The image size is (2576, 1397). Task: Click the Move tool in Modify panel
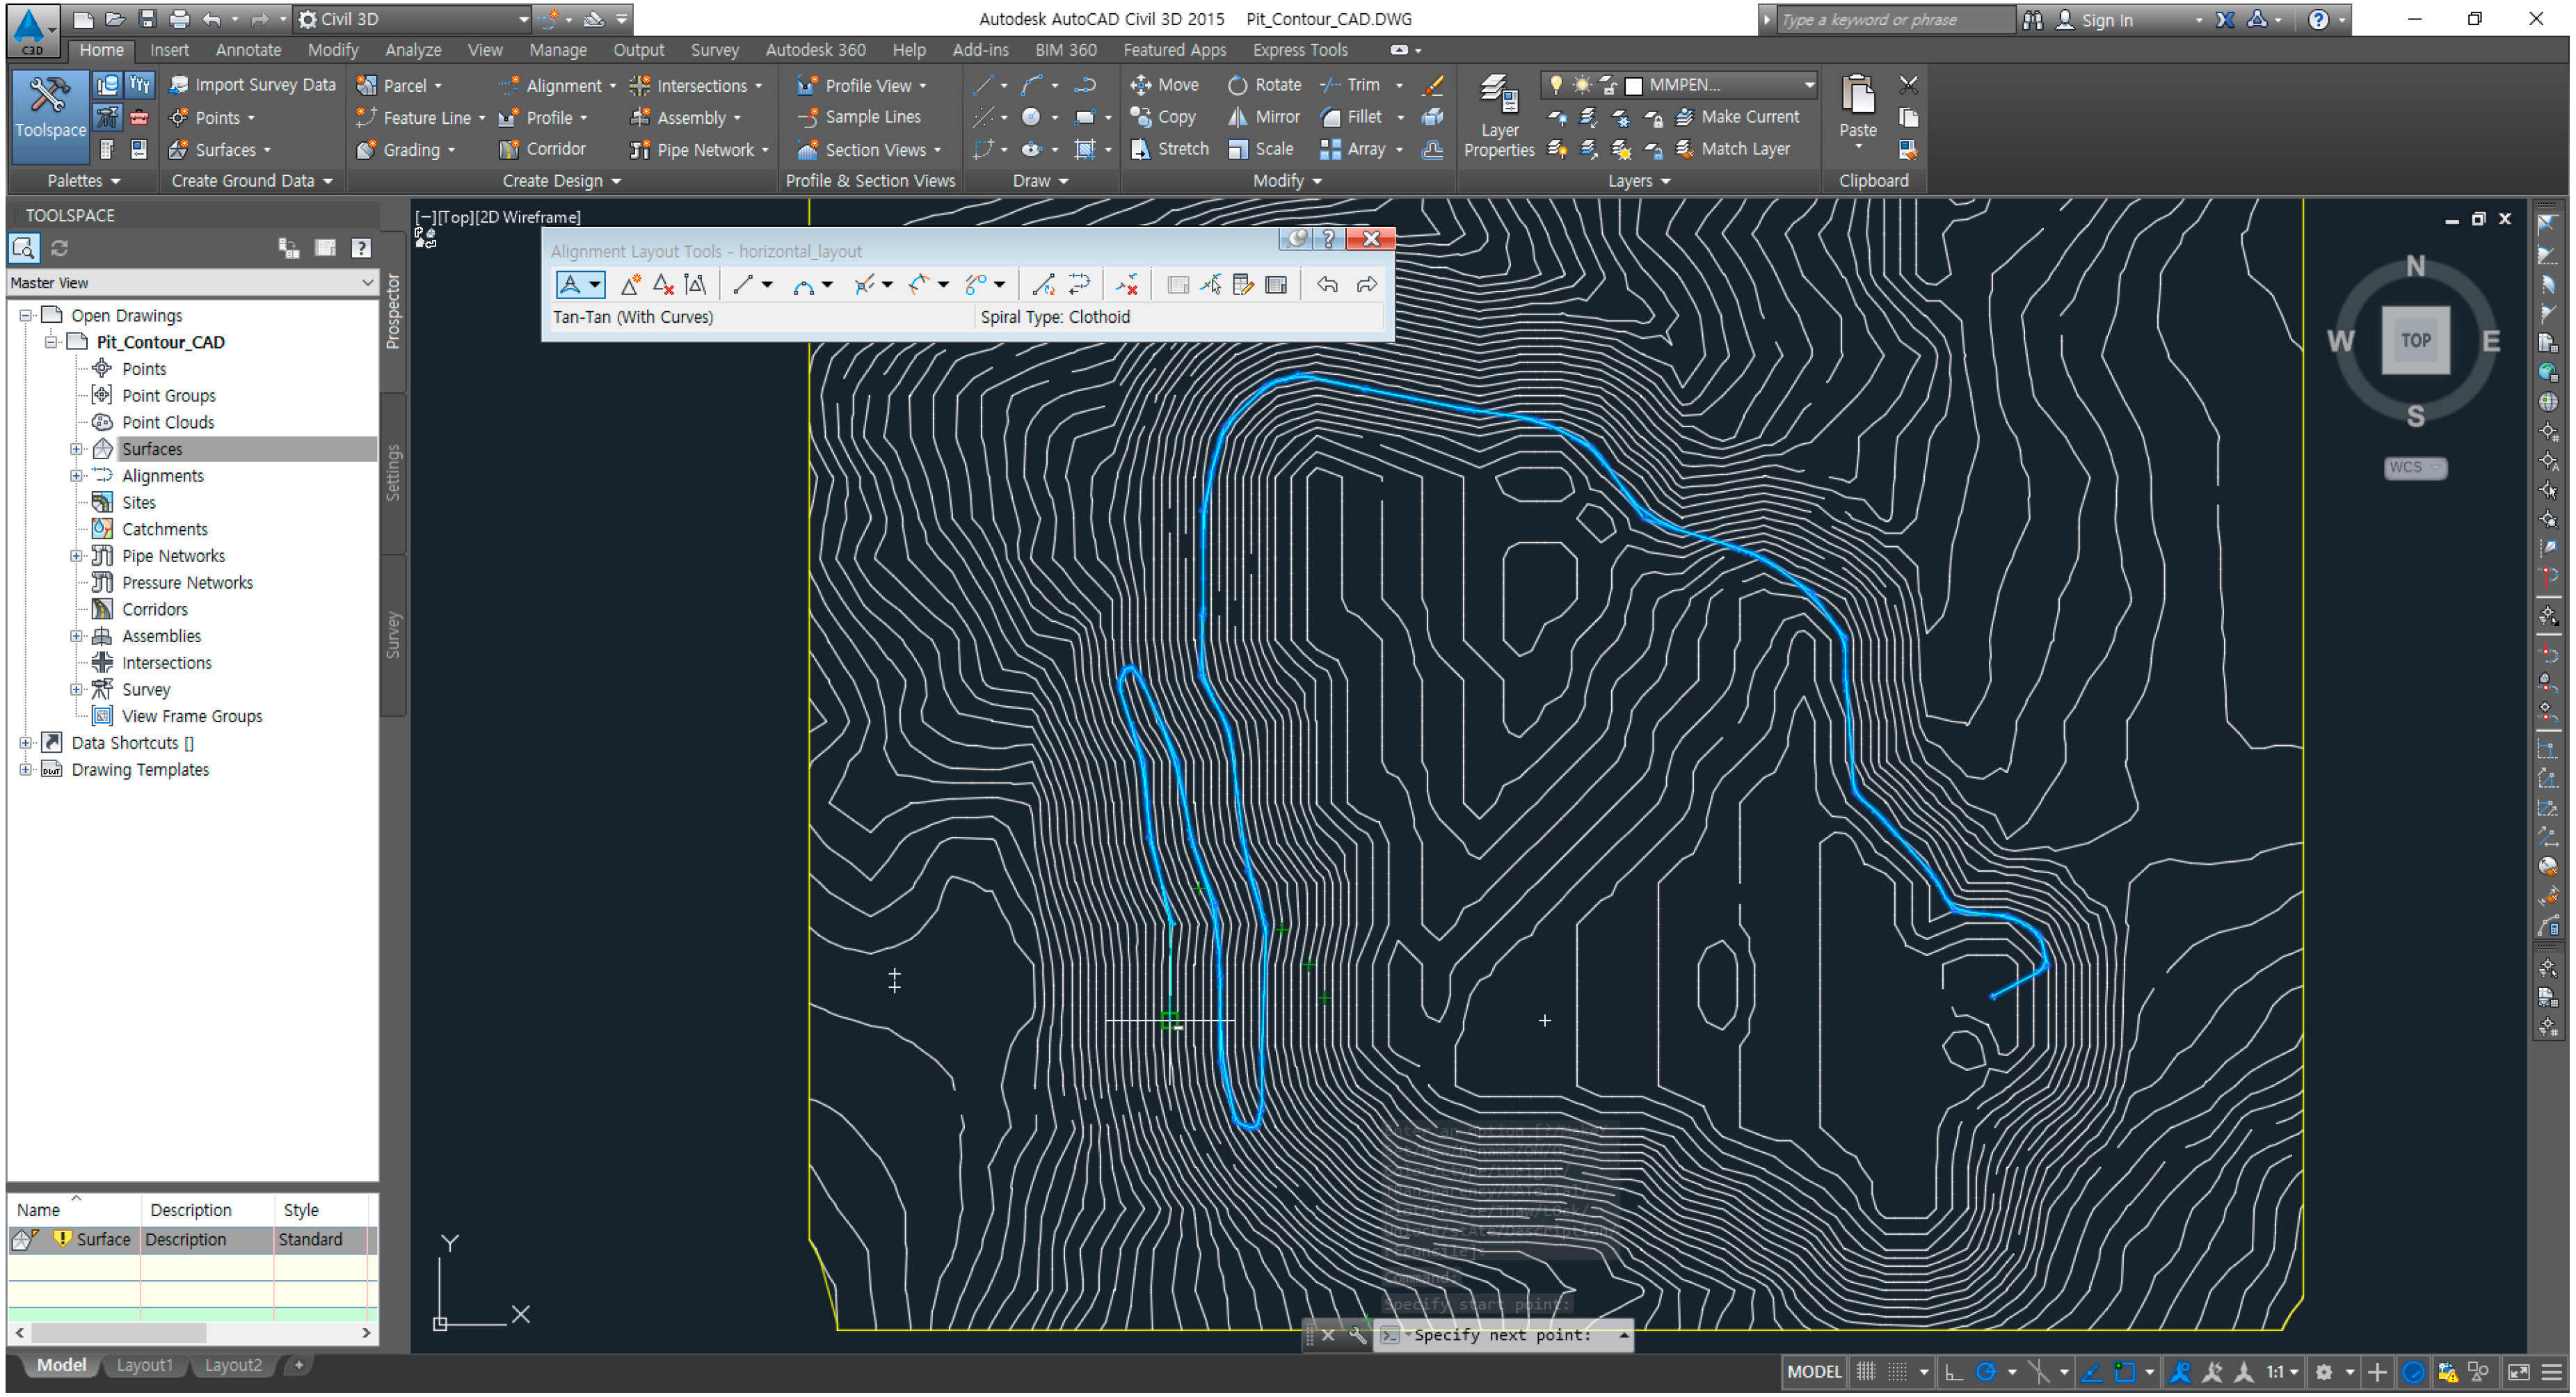[1164, 85]
